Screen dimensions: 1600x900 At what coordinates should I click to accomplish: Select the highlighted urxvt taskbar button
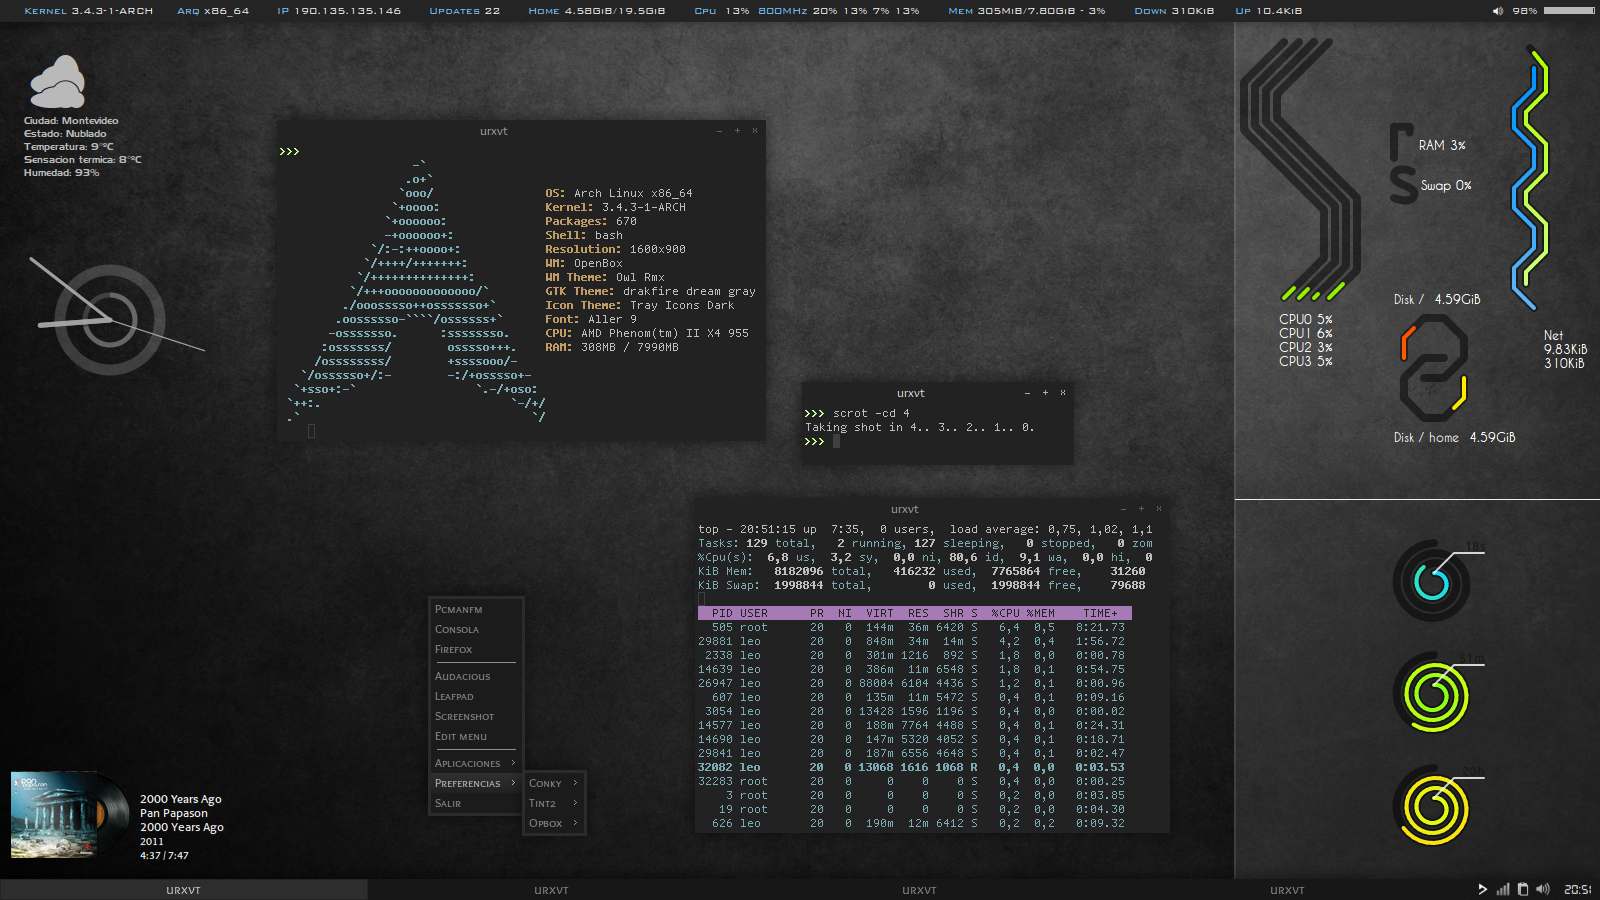tap(184, 890)
